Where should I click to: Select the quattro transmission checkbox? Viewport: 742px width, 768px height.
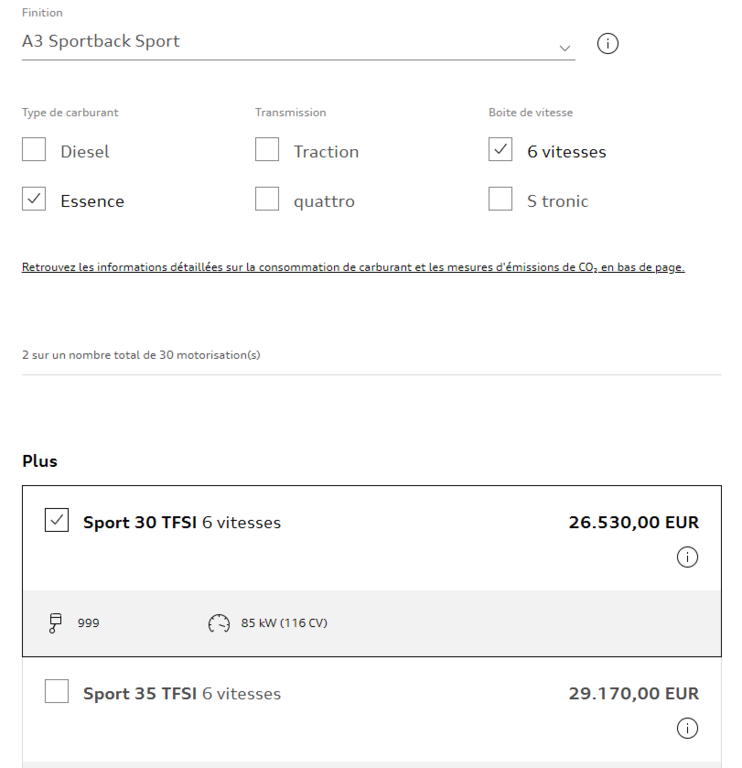(x=267, y=200)
